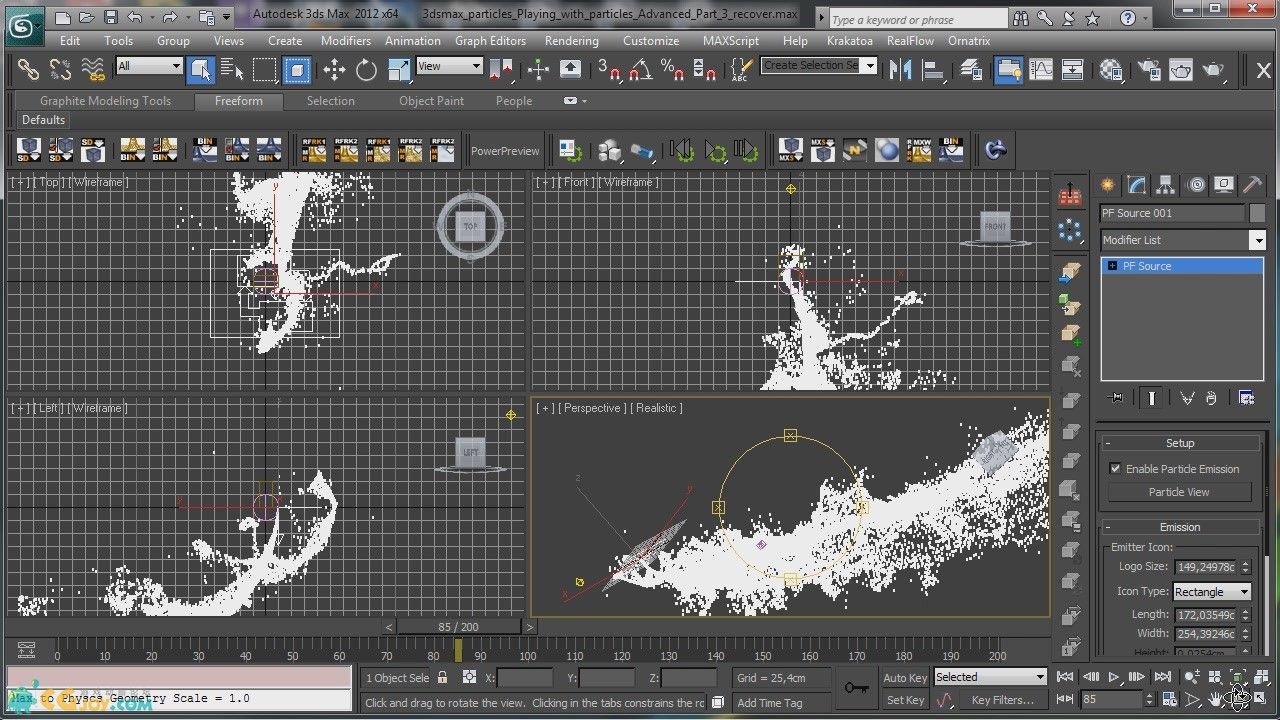The image size is (1280, 720).
Task: Open Rendered Frame Window
Action: (1181, 69)
